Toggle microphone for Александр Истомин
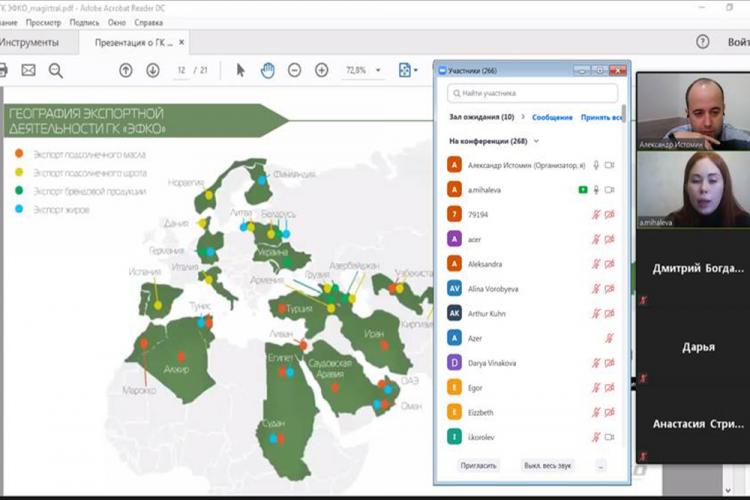 click(596, 165)
